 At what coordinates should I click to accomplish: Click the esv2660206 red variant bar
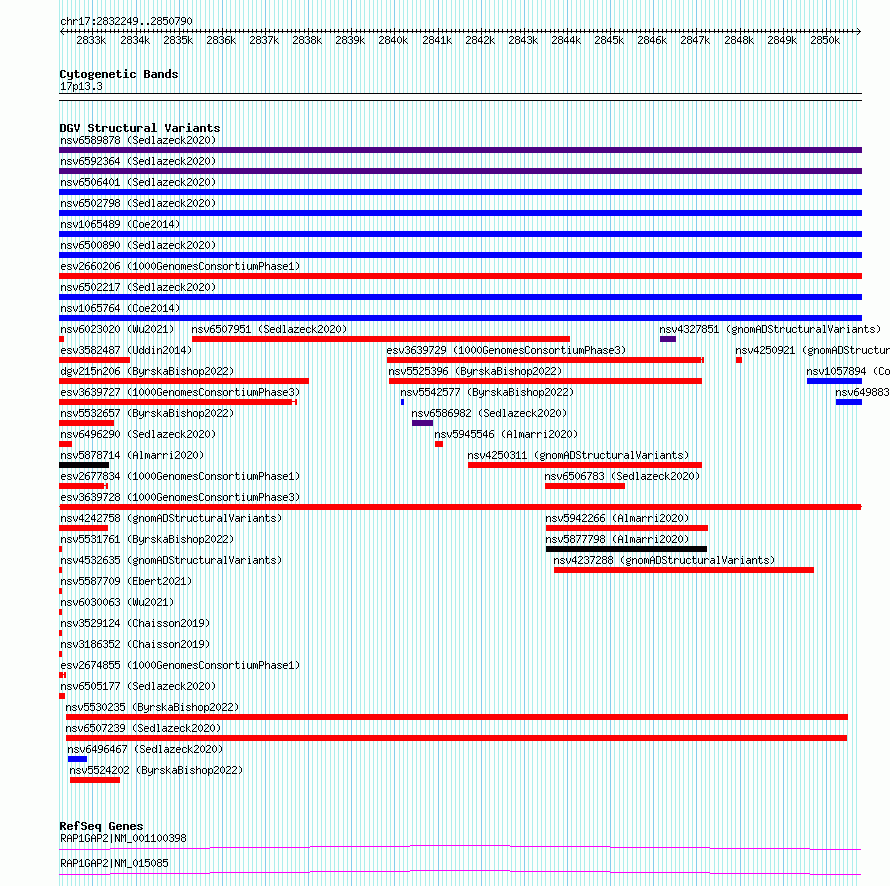pos(460,276)
